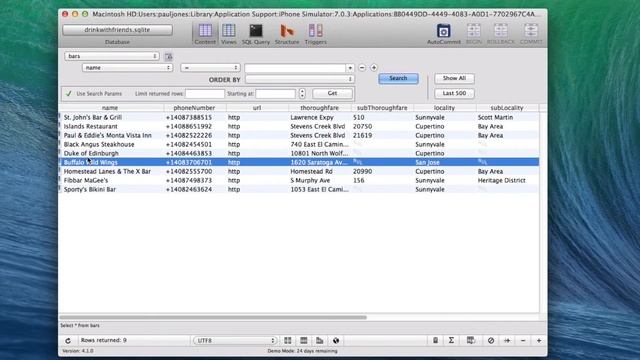Image resolution: width=640 pixels, height=360 pixels.
Task: Add search condition with plus button
Action: pos(374,68)
